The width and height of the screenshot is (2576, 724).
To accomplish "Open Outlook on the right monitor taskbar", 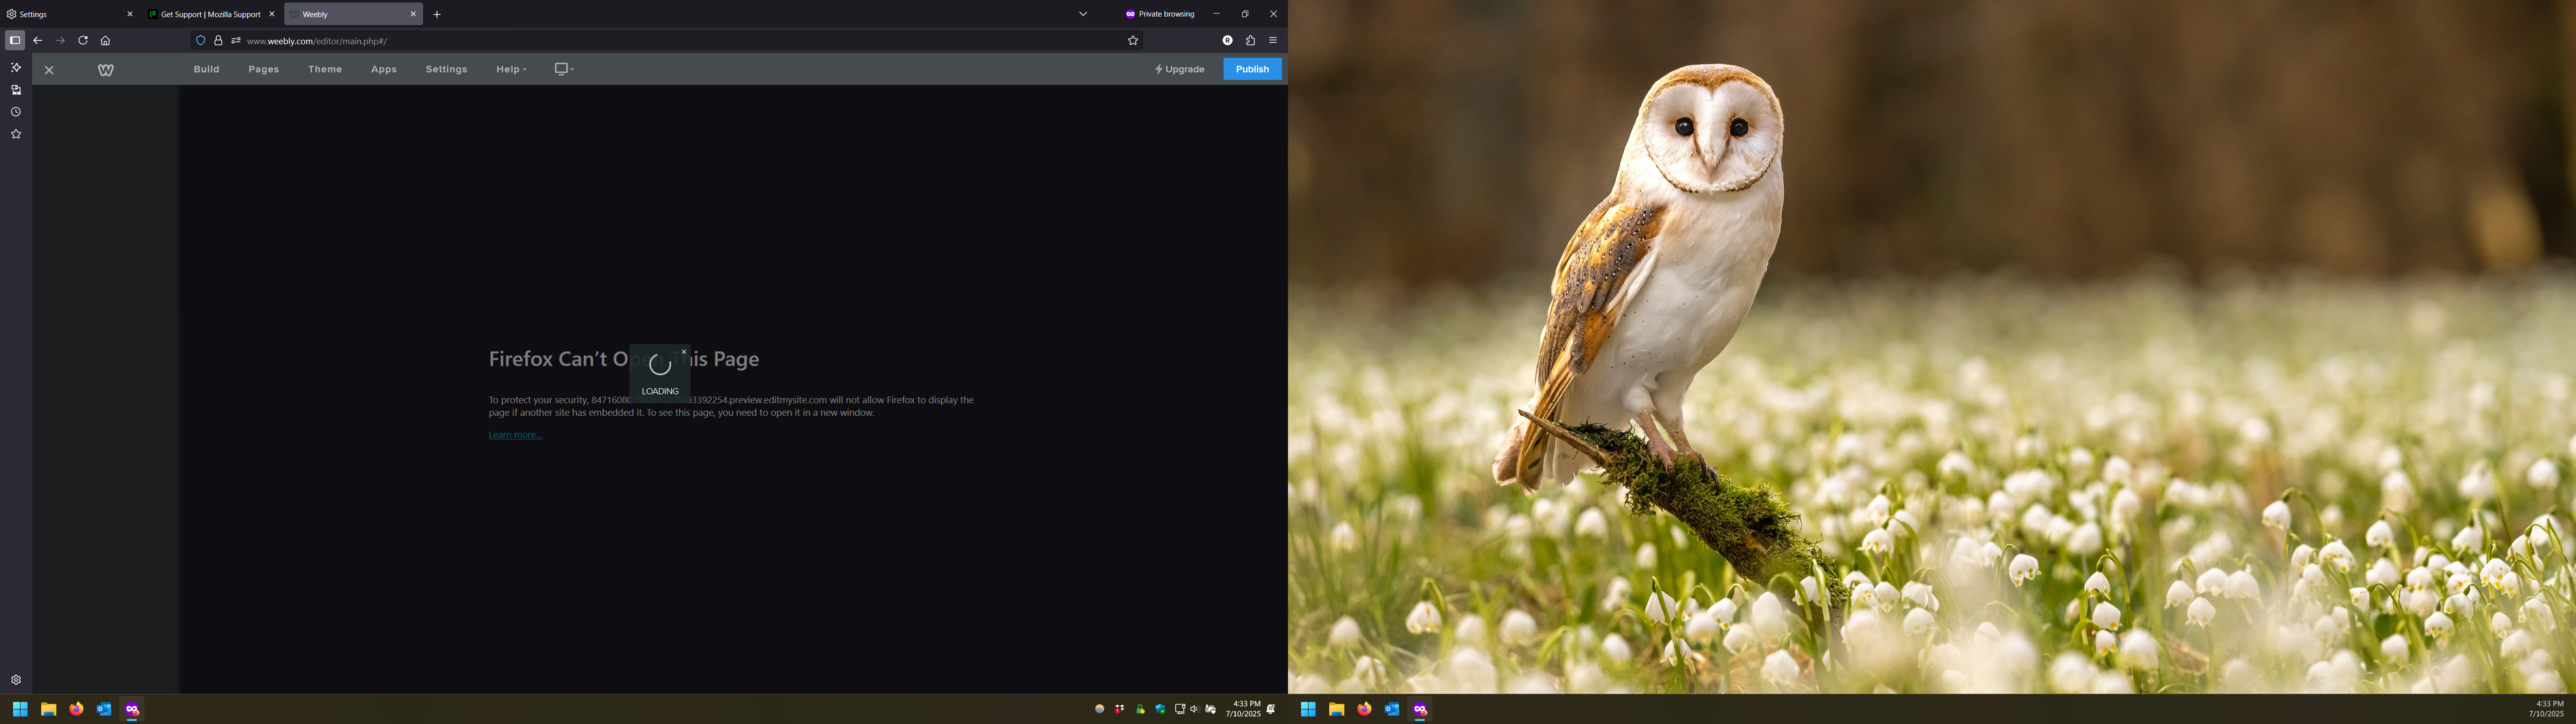I will pyautogui.click(x=1392, y=709).
